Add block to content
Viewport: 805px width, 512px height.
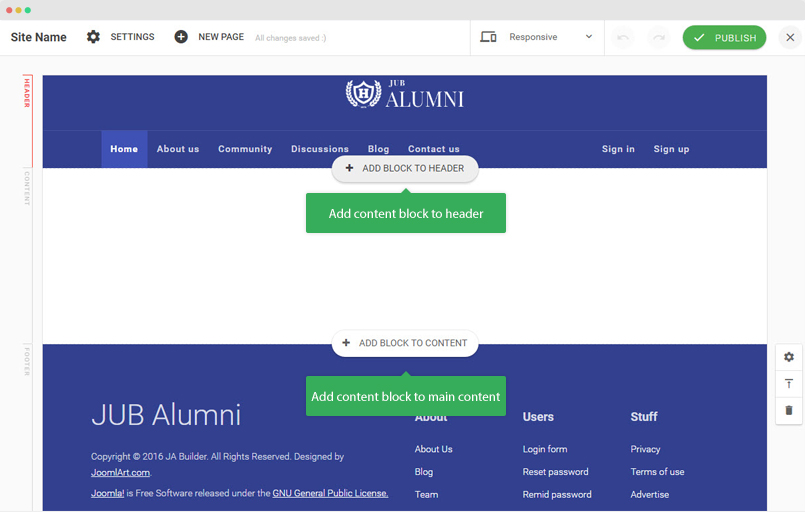click(x=405, y=343)
